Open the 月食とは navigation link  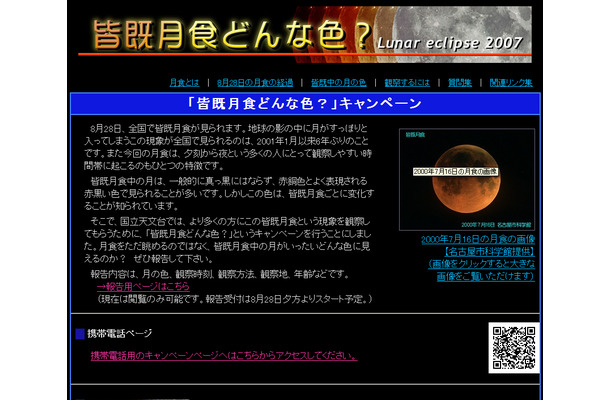point(183,82)
